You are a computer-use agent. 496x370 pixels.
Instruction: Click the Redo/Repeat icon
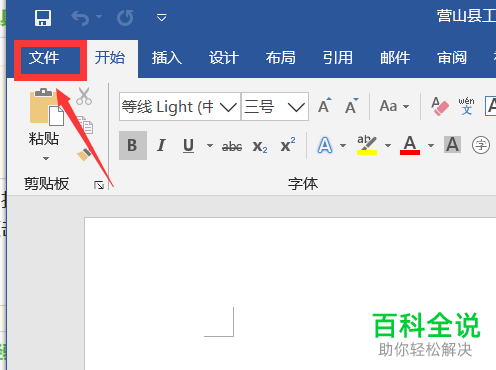(125, 18)
